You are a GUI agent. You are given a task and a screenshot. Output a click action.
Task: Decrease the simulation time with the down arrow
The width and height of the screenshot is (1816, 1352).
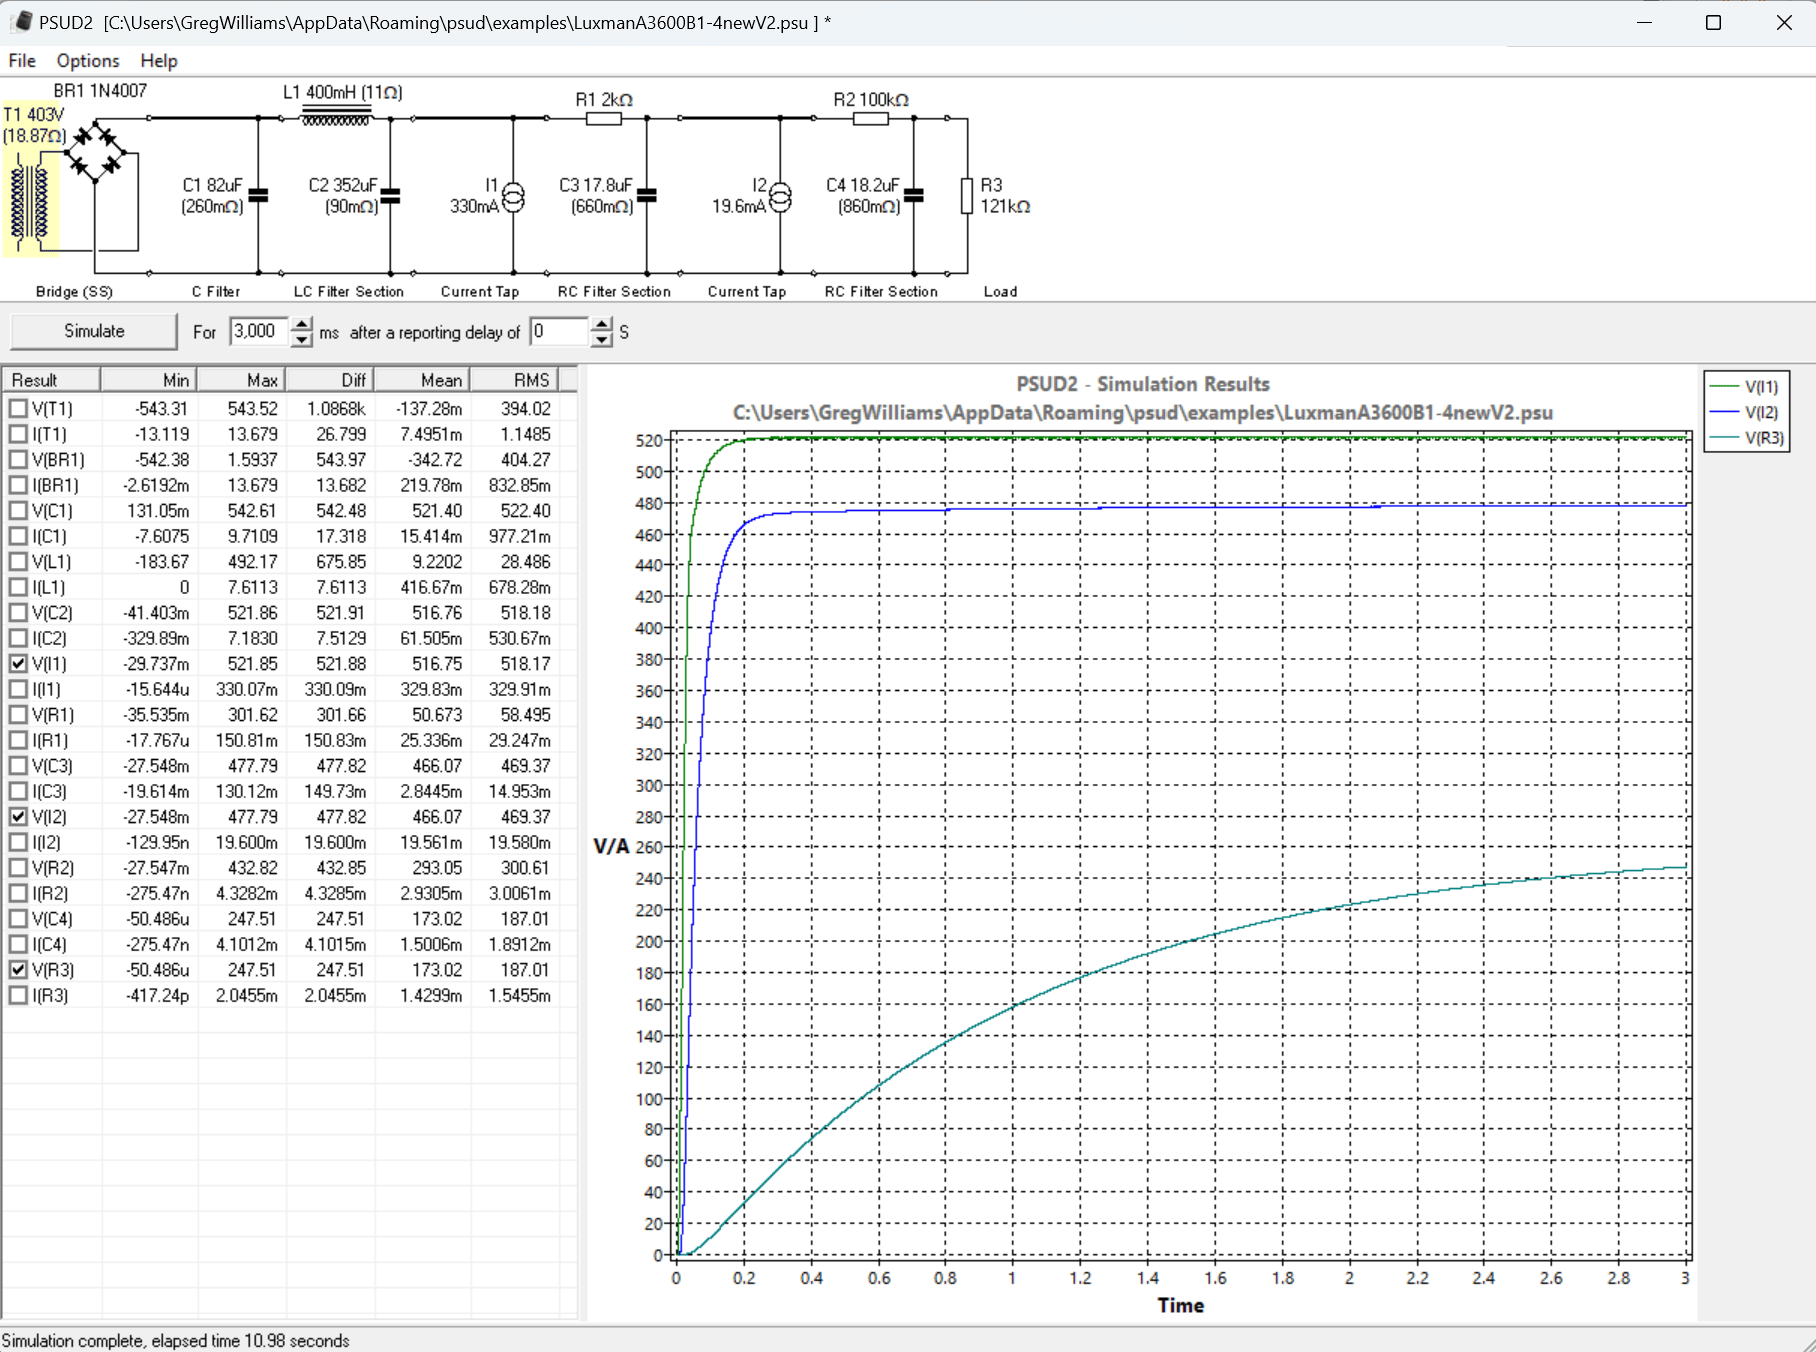click(302, 340)
